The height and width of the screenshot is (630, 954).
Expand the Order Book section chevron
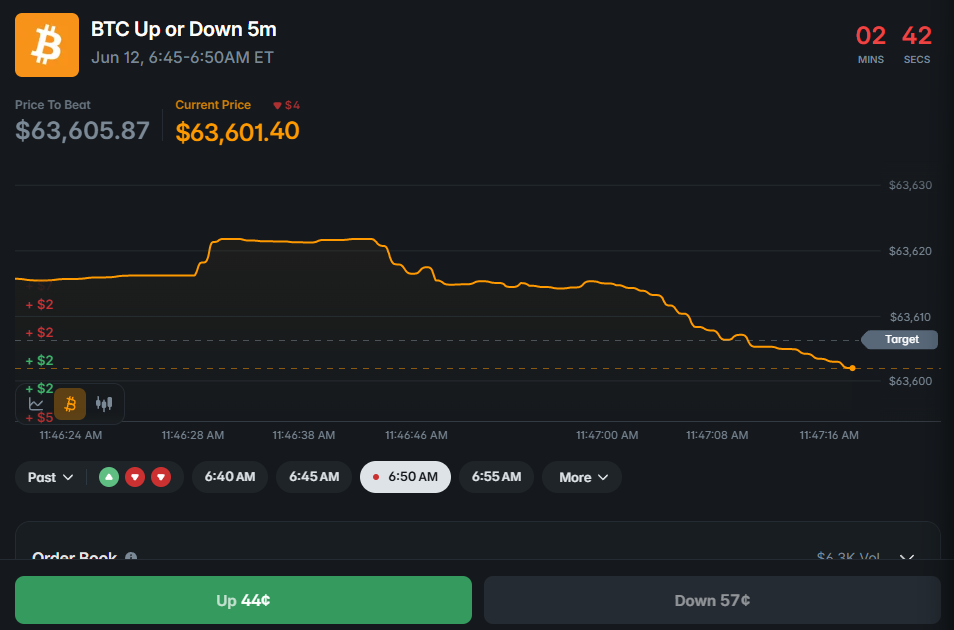[907, 557]
